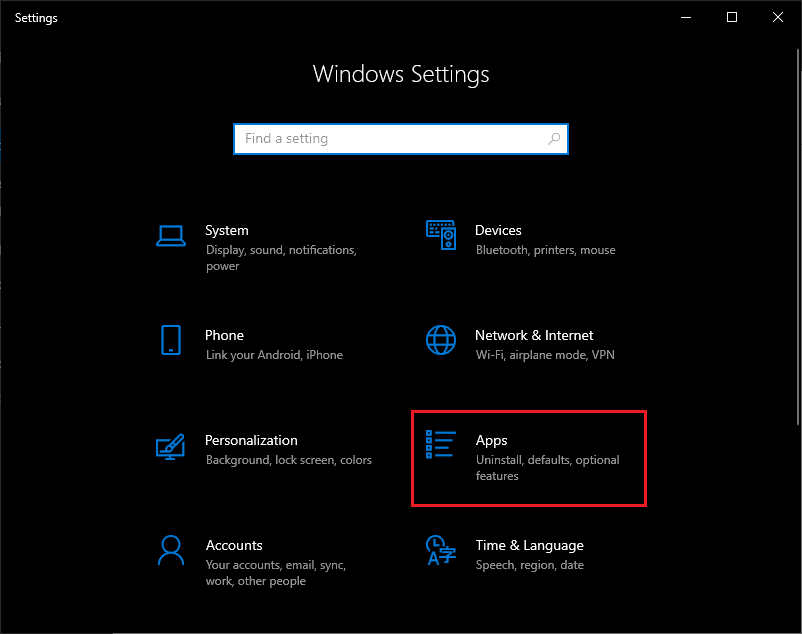Image resolution: width=802 pixels, height=634 pixels.
Task: Click the vertical scrollbar on the right
Action: coord(798,237)
